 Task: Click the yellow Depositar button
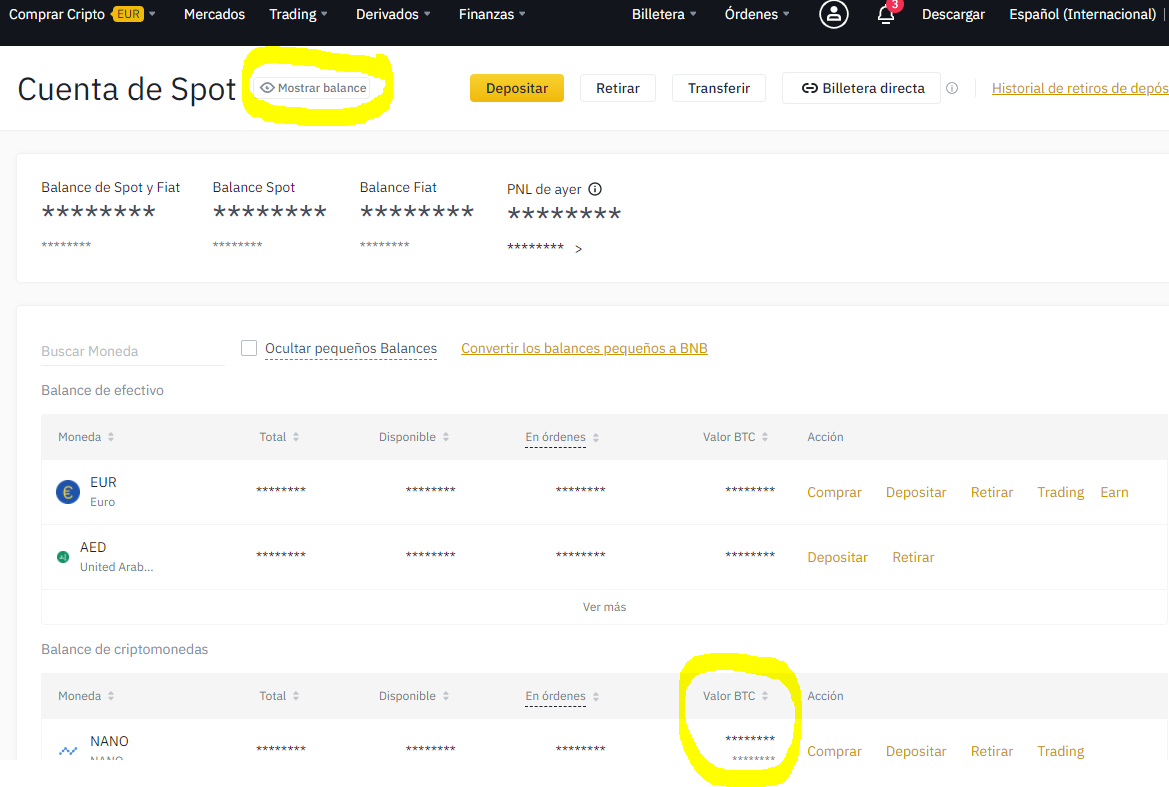coord(517,88)
